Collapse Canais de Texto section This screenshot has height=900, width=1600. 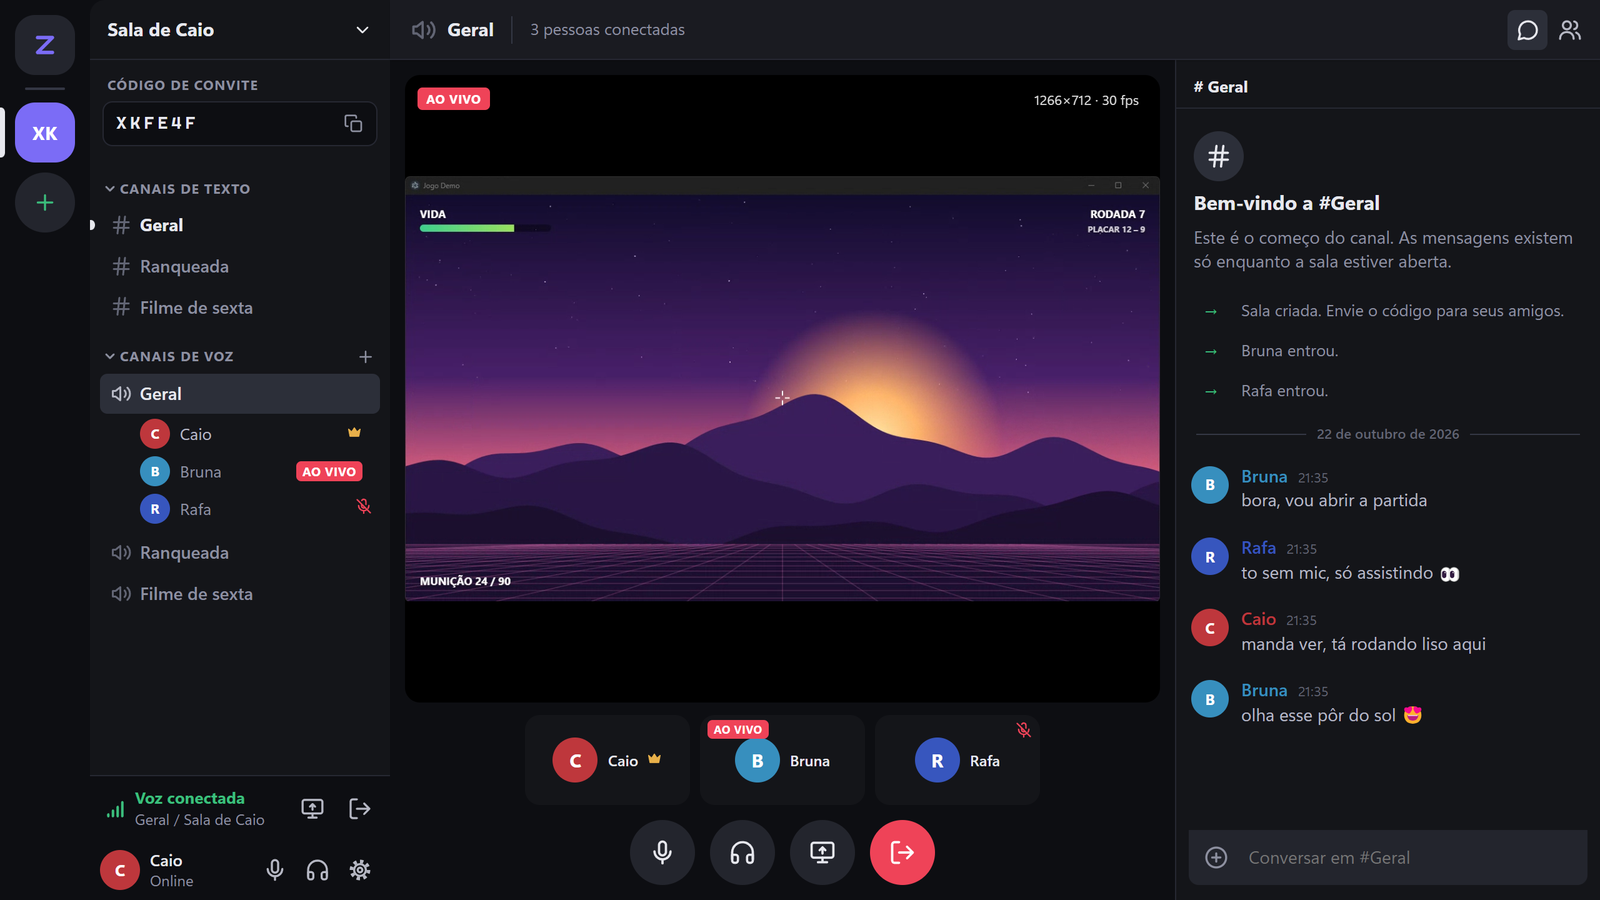178,189
